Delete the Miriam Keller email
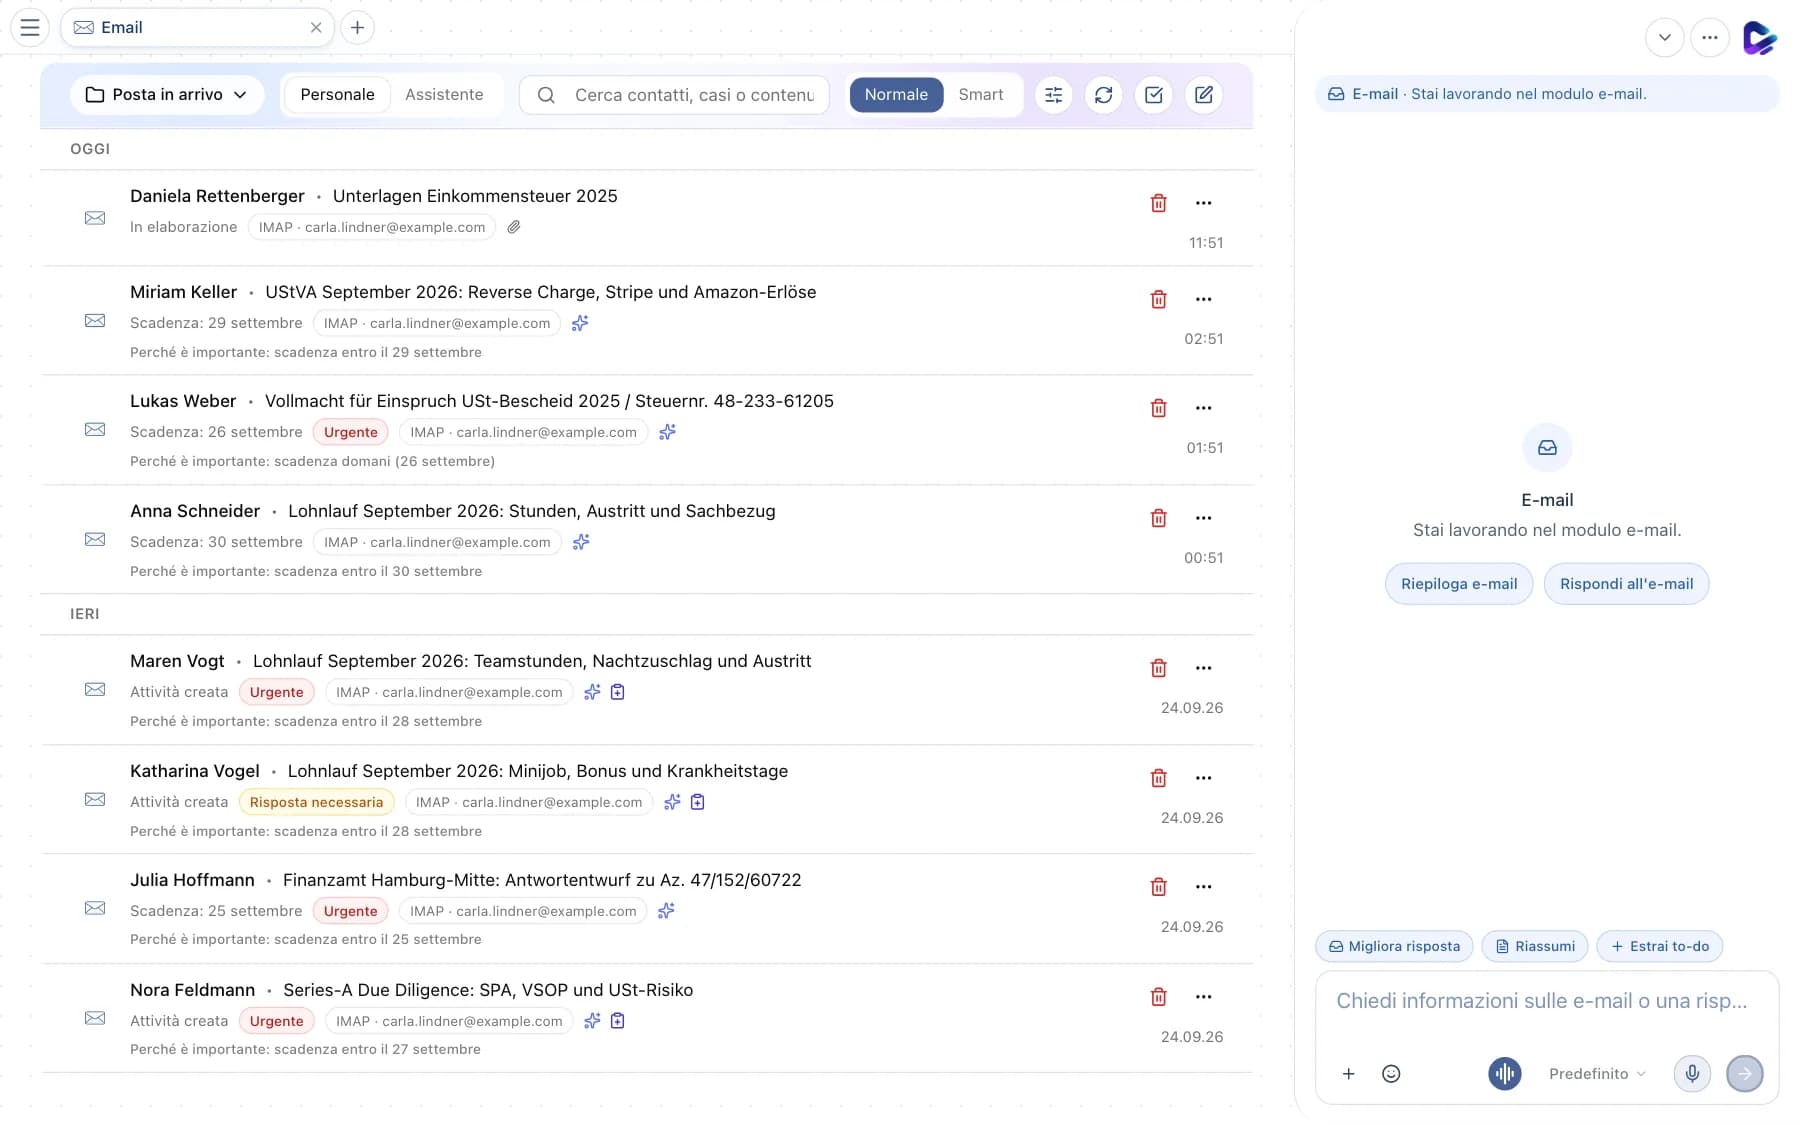 point(1159,299)
